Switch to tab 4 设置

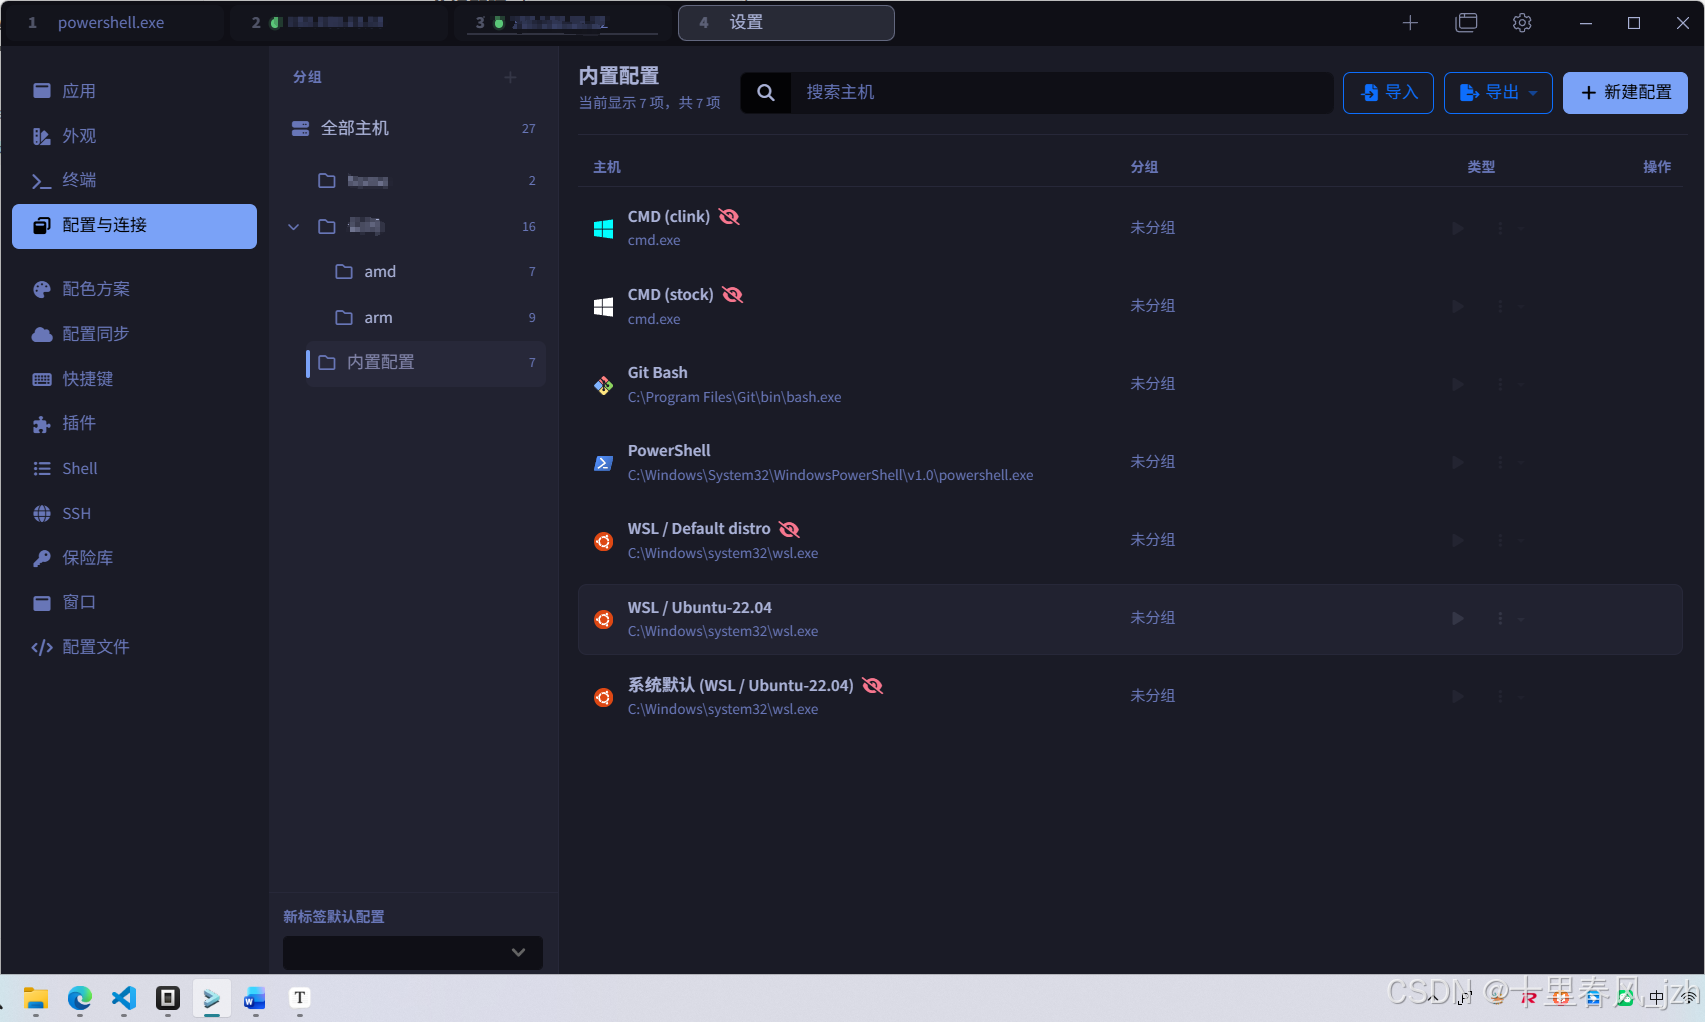tap(786, 23)
